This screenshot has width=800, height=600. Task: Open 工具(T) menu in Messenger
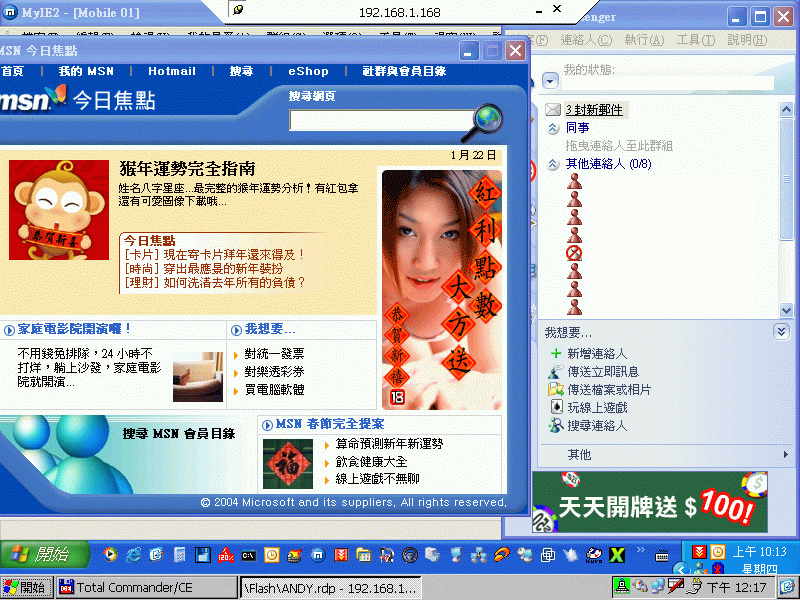tap(696, 40)
